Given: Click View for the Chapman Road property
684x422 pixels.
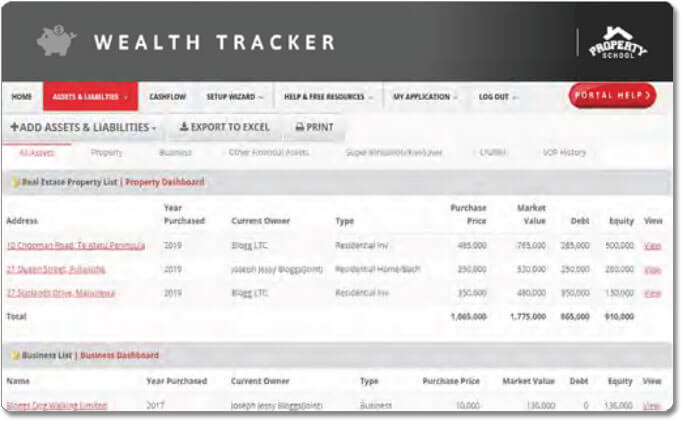Looking at the screenshot, I should point(652,246).
